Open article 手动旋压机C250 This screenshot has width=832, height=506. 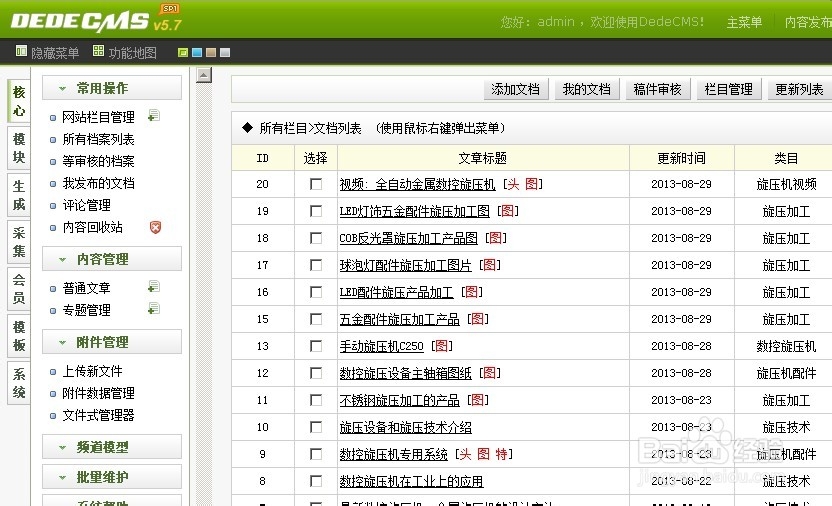(x=382, y=346)
